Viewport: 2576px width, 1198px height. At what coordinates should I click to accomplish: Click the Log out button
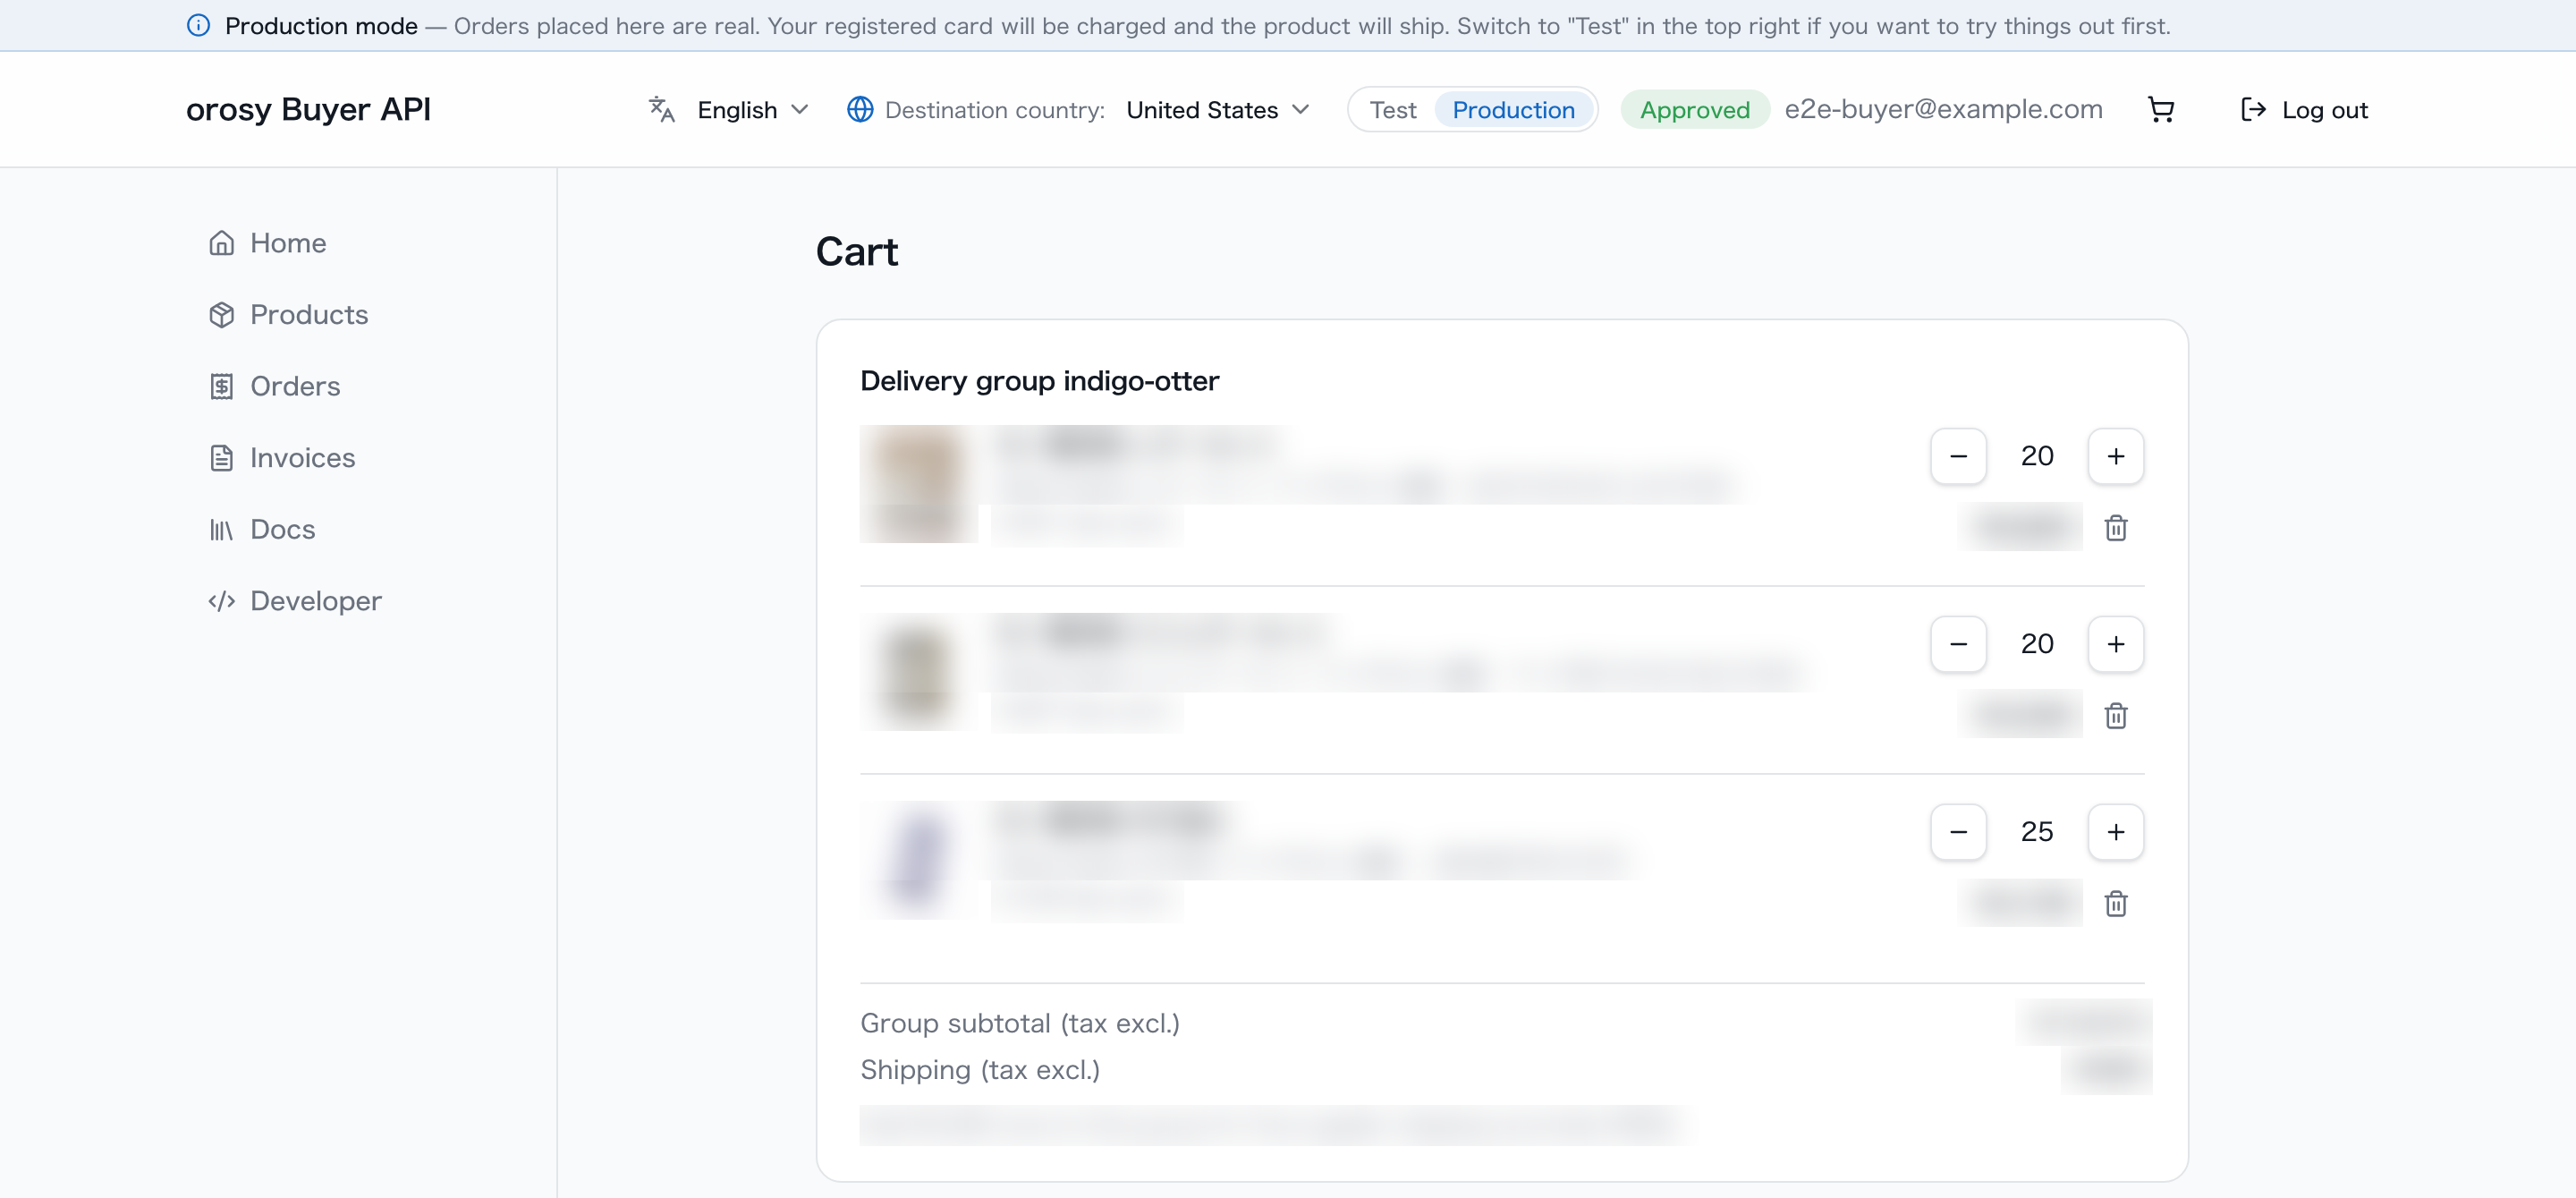click(2304, 109)
